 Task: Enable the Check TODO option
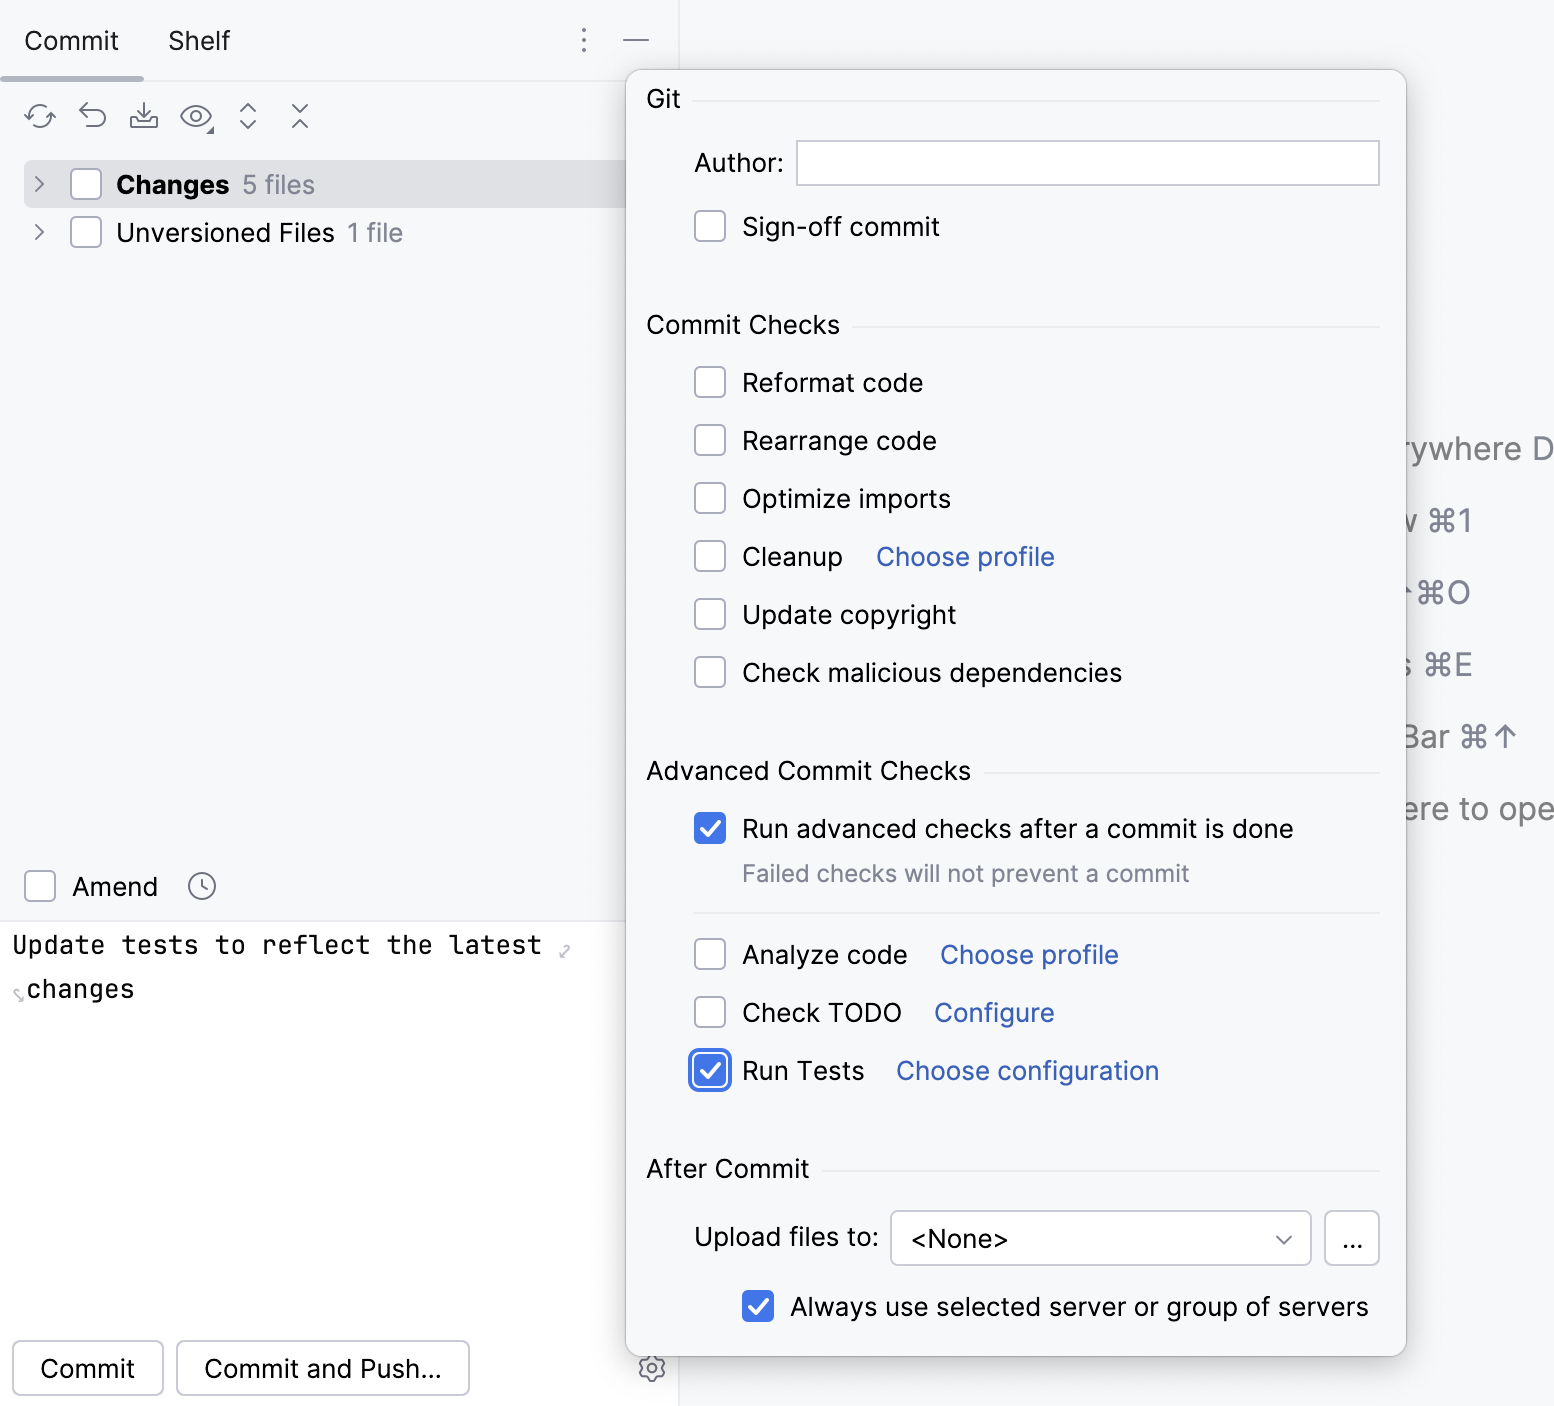(710, 1012)
